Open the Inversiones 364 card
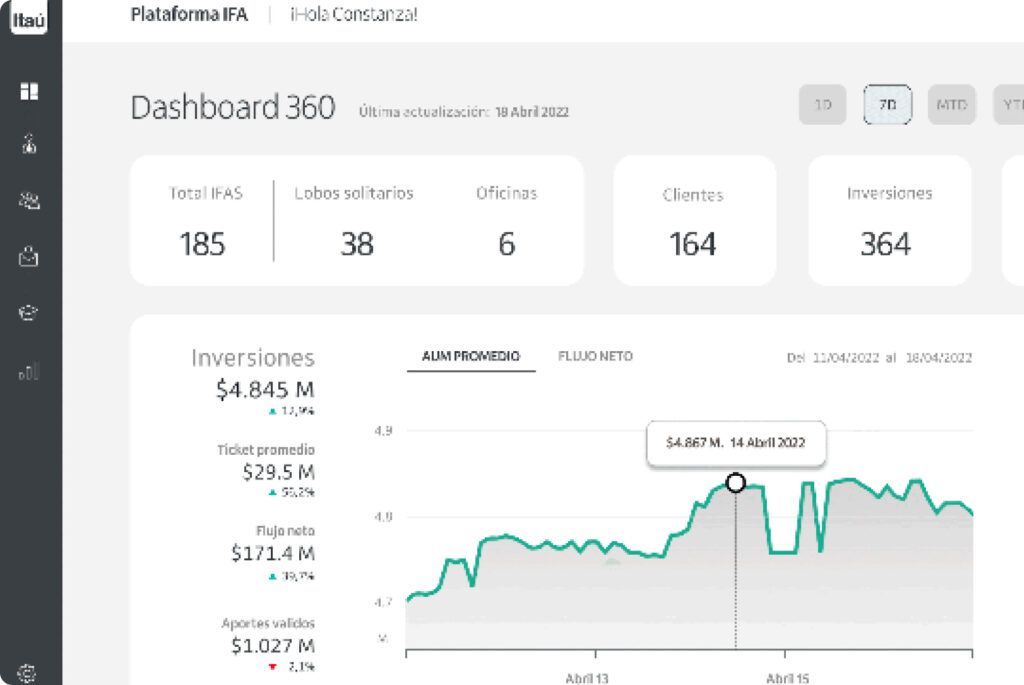1024x685 pixels. click(x=888, y=220)
